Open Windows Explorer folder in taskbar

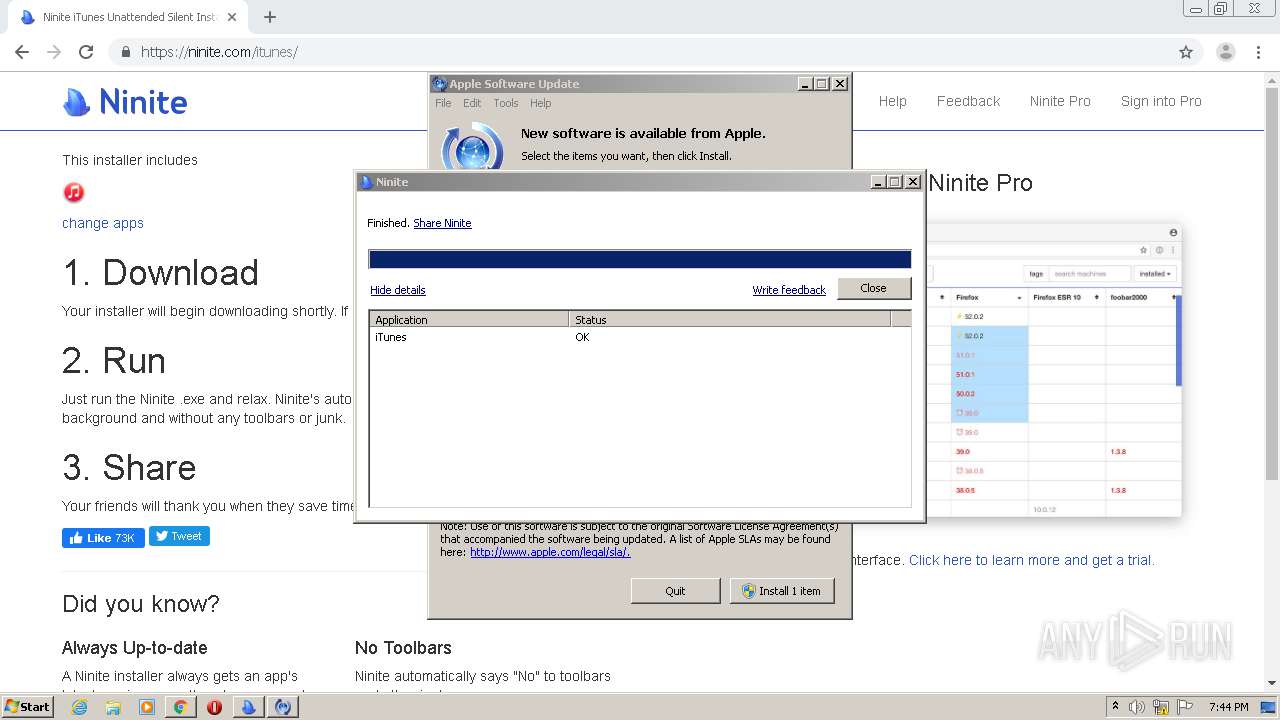[x=113, y=707]
